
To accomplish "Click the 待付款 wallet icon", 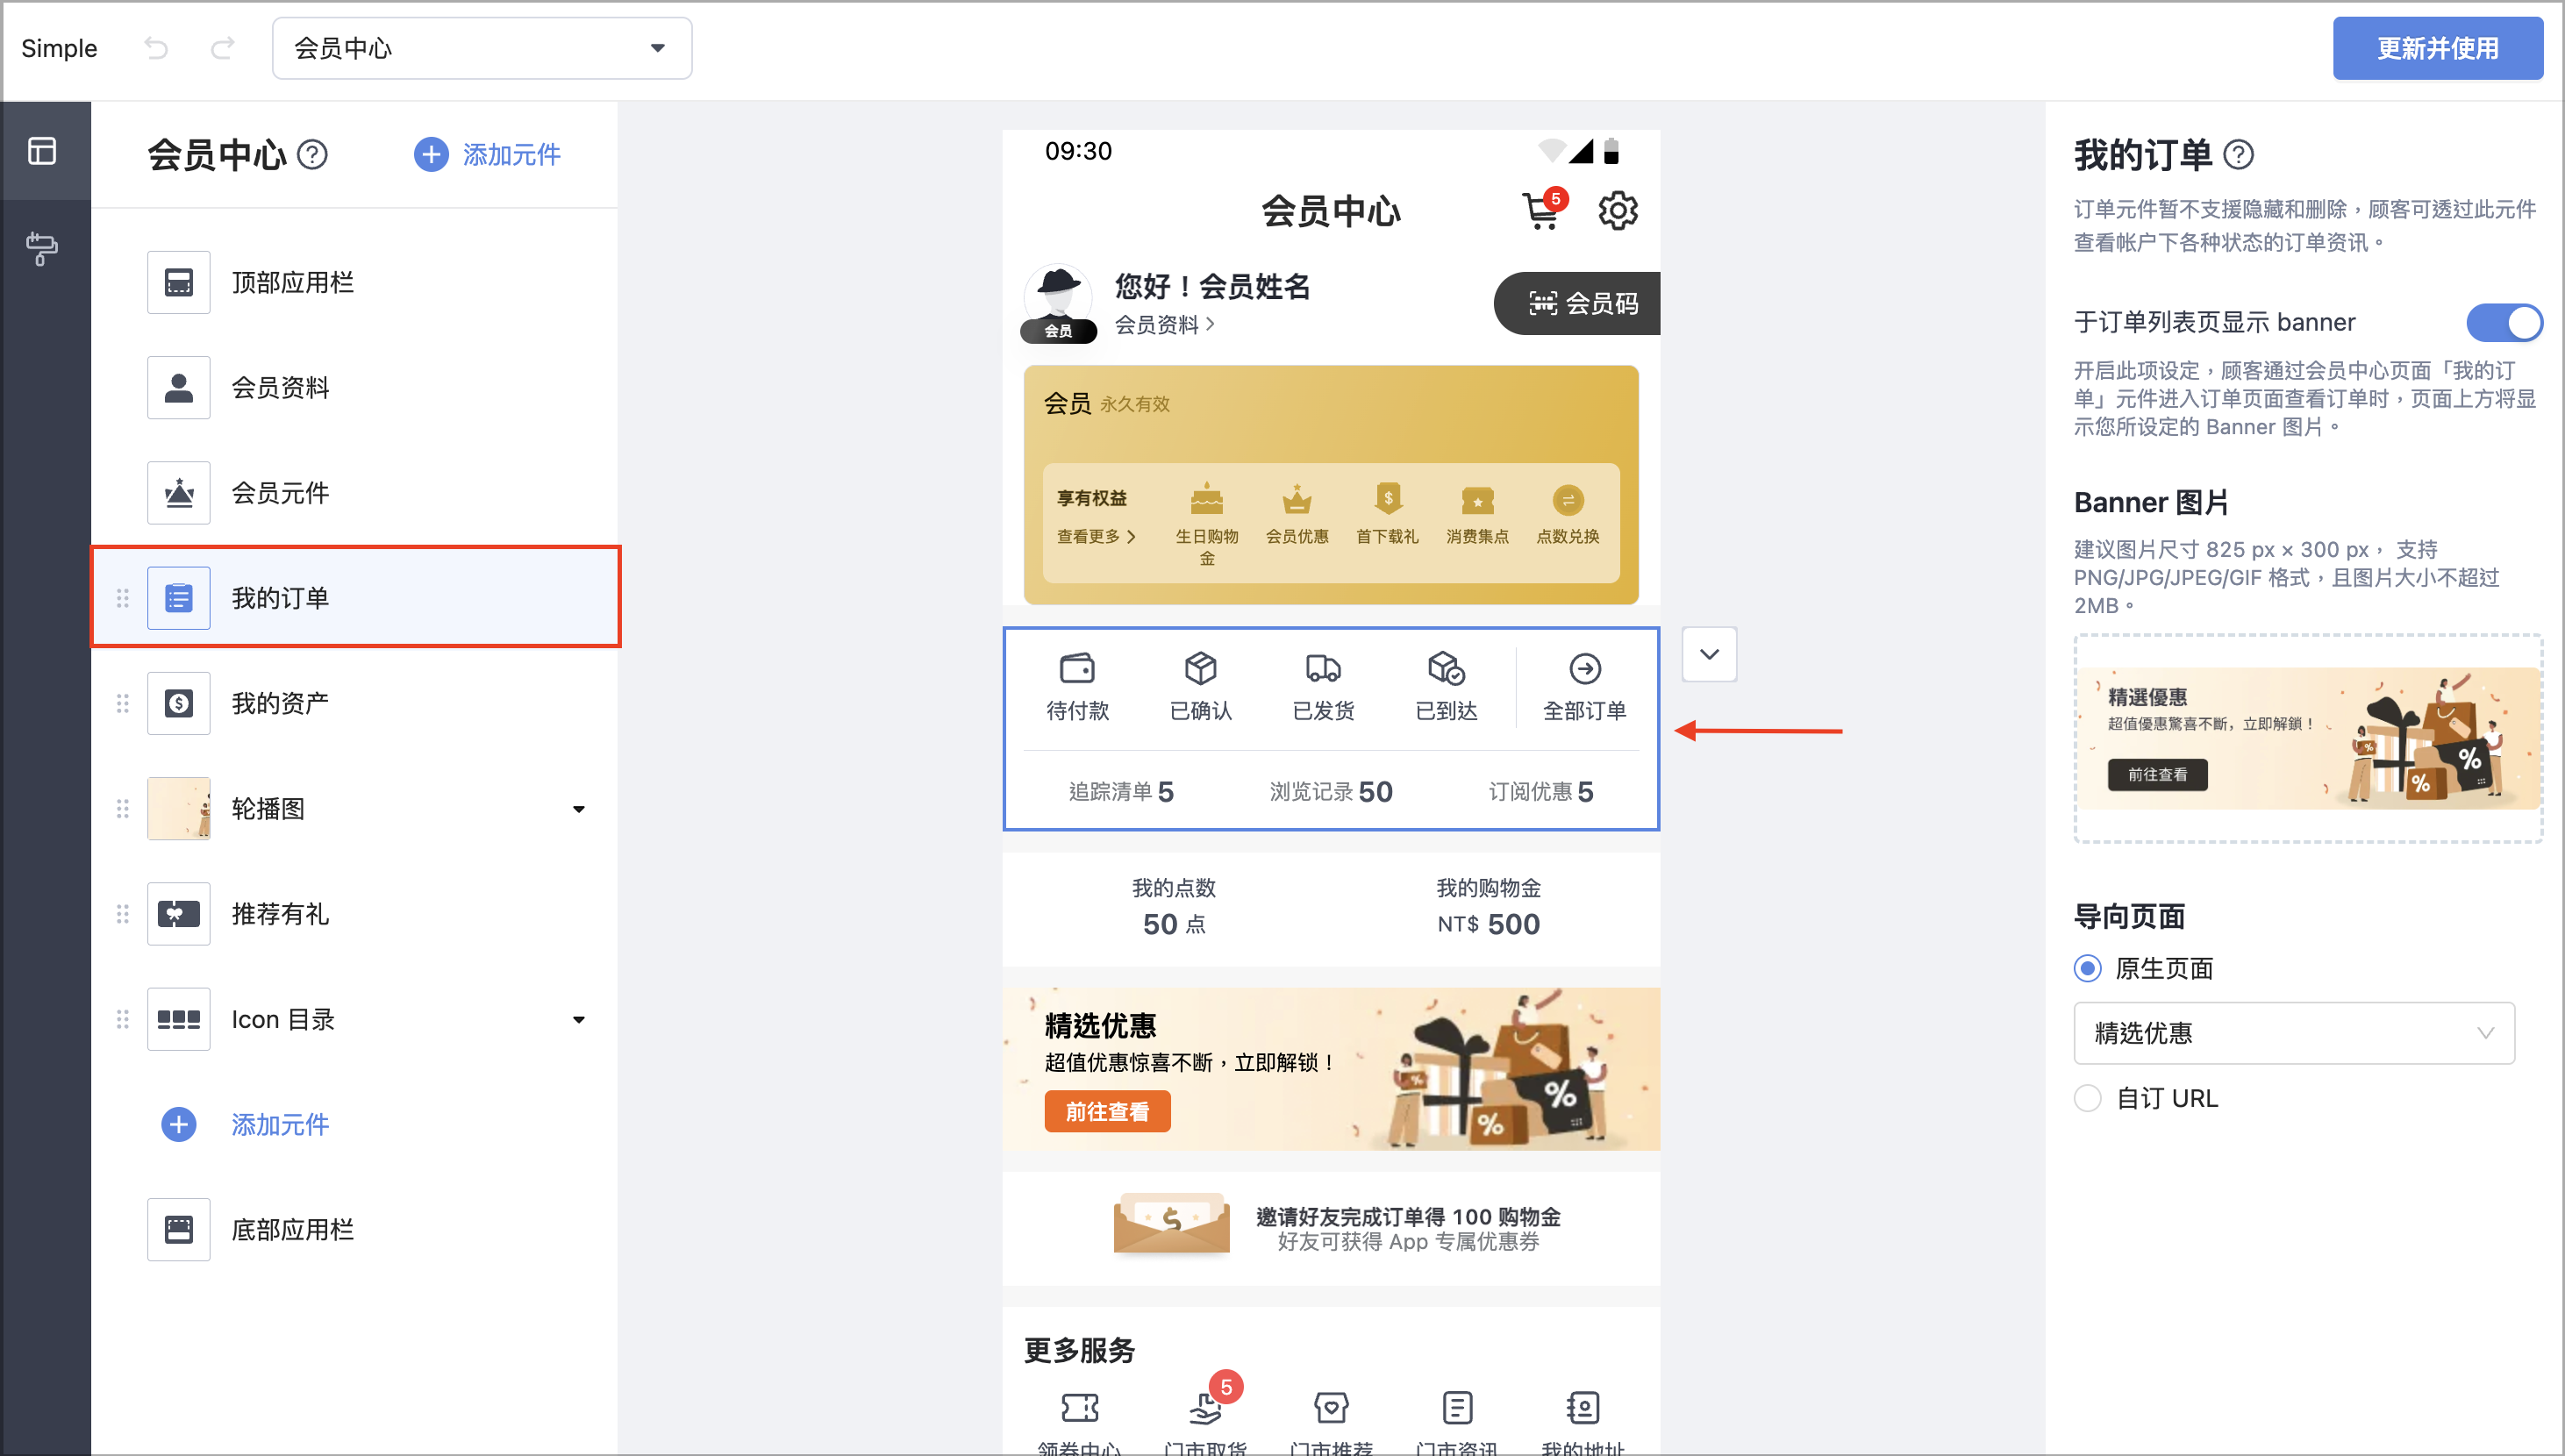I will 1077,667.
